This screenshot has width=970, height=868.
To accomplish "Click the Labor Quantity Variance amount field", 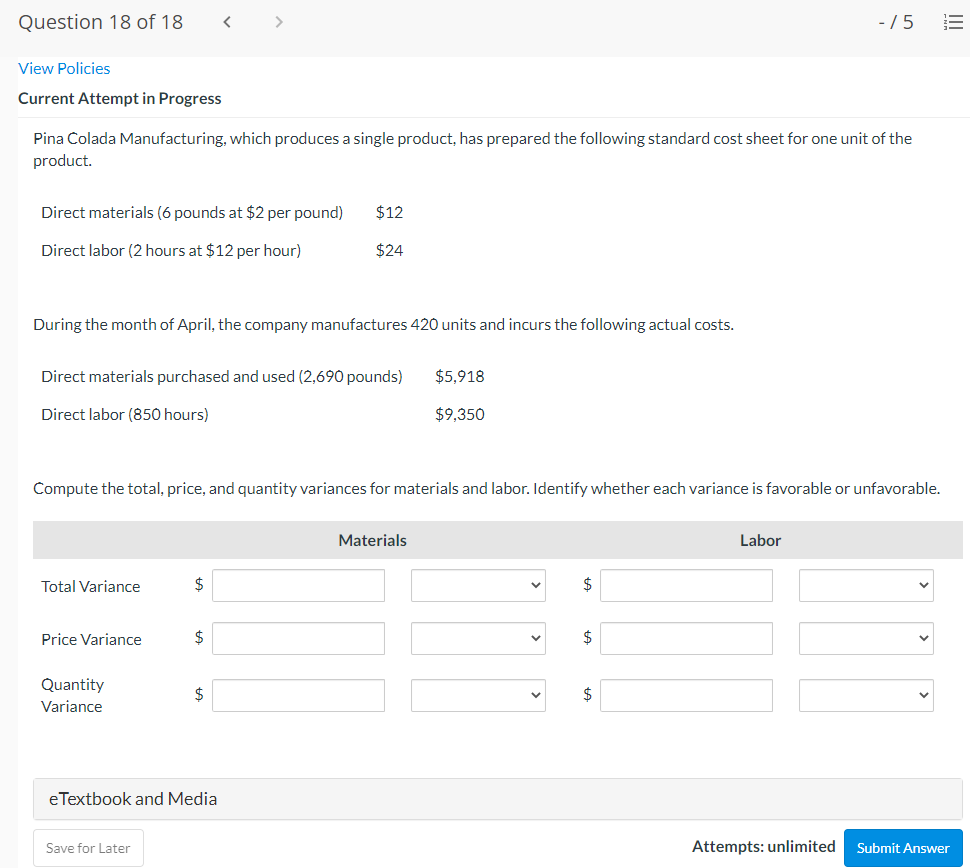I will click(686, 695).
